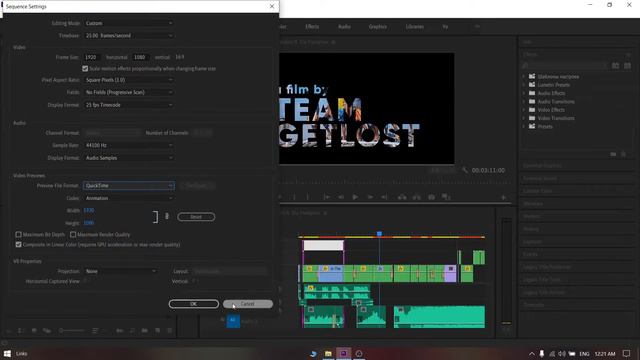Click Step Back one frame in Program Monitor
Screen dimensions: 640x360
click(x=341, y=197)
